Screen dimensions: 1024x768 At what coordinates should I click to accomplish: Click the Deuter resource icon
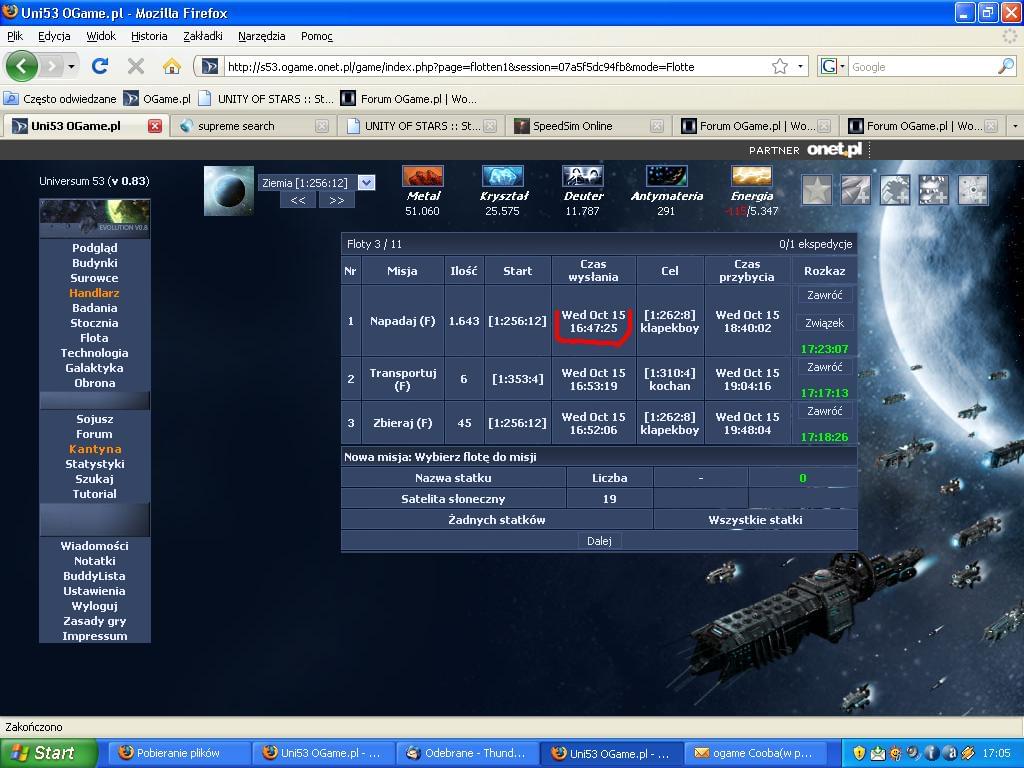point(582,177)
